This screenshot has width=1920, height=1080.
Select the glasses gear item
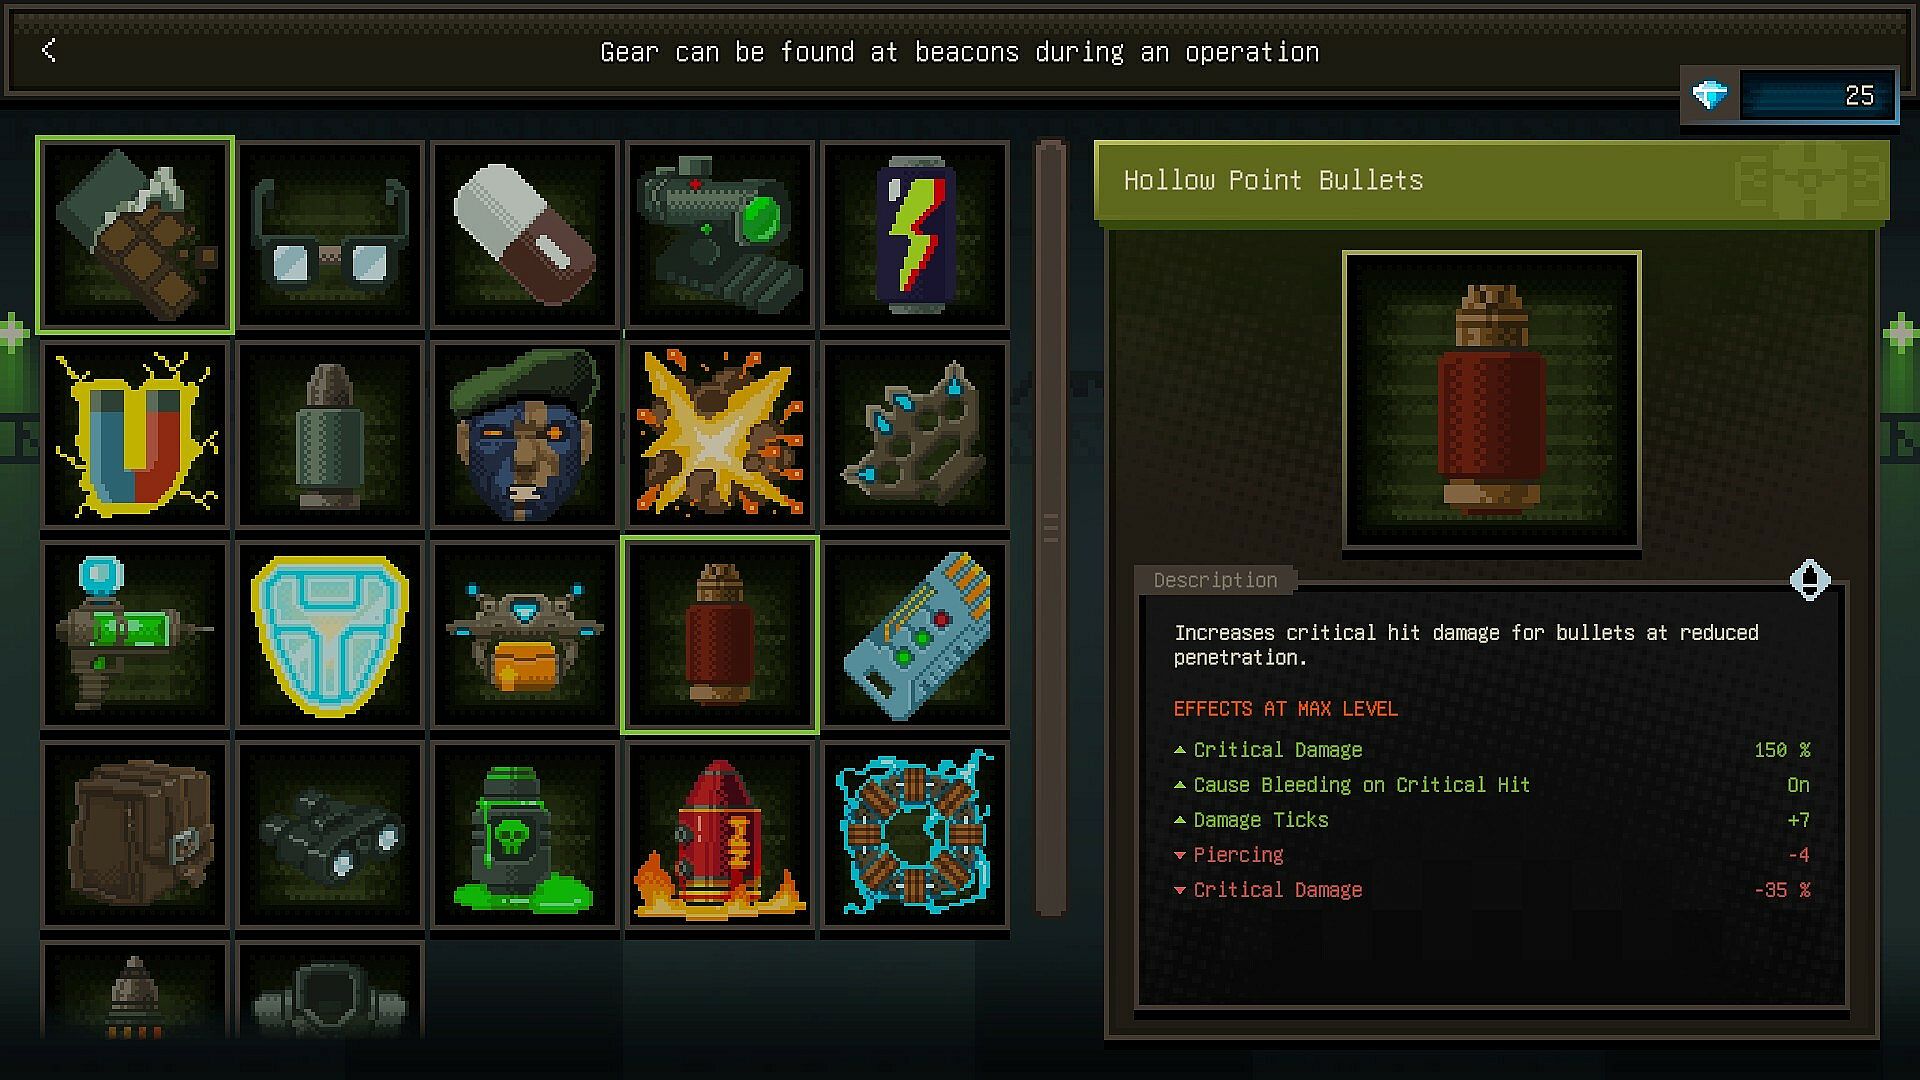[330, 235]
